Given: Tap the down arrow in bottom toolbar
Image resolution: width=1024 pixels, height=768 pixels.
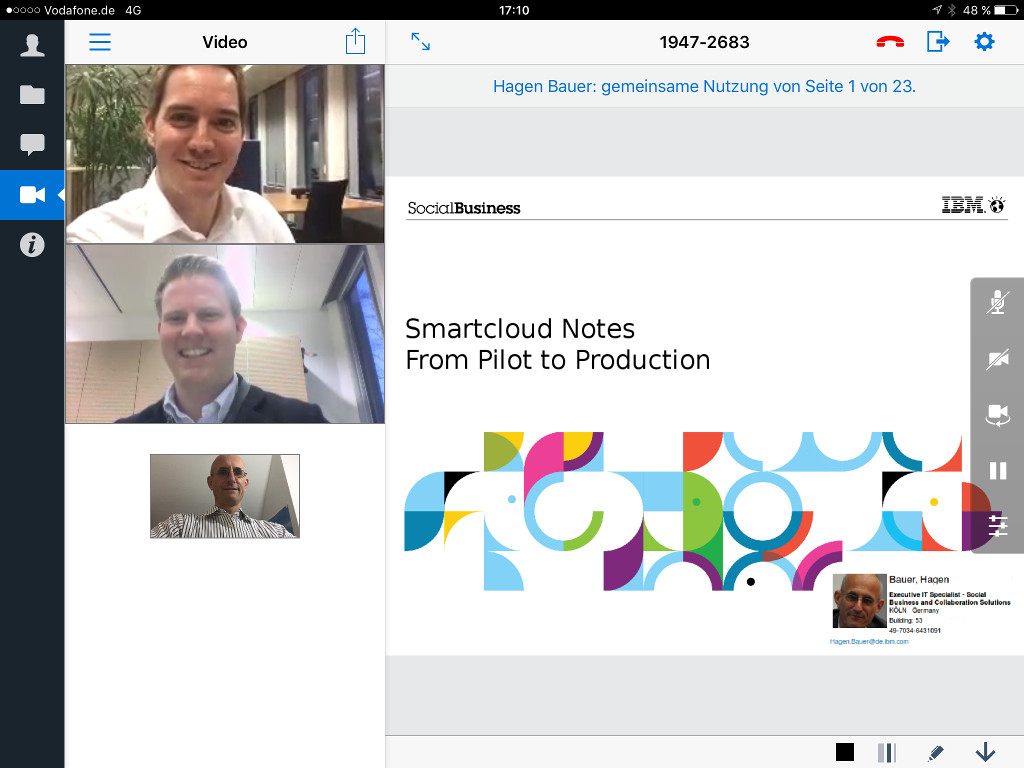Looking at the screenshot, I should (x=985, y=752).
